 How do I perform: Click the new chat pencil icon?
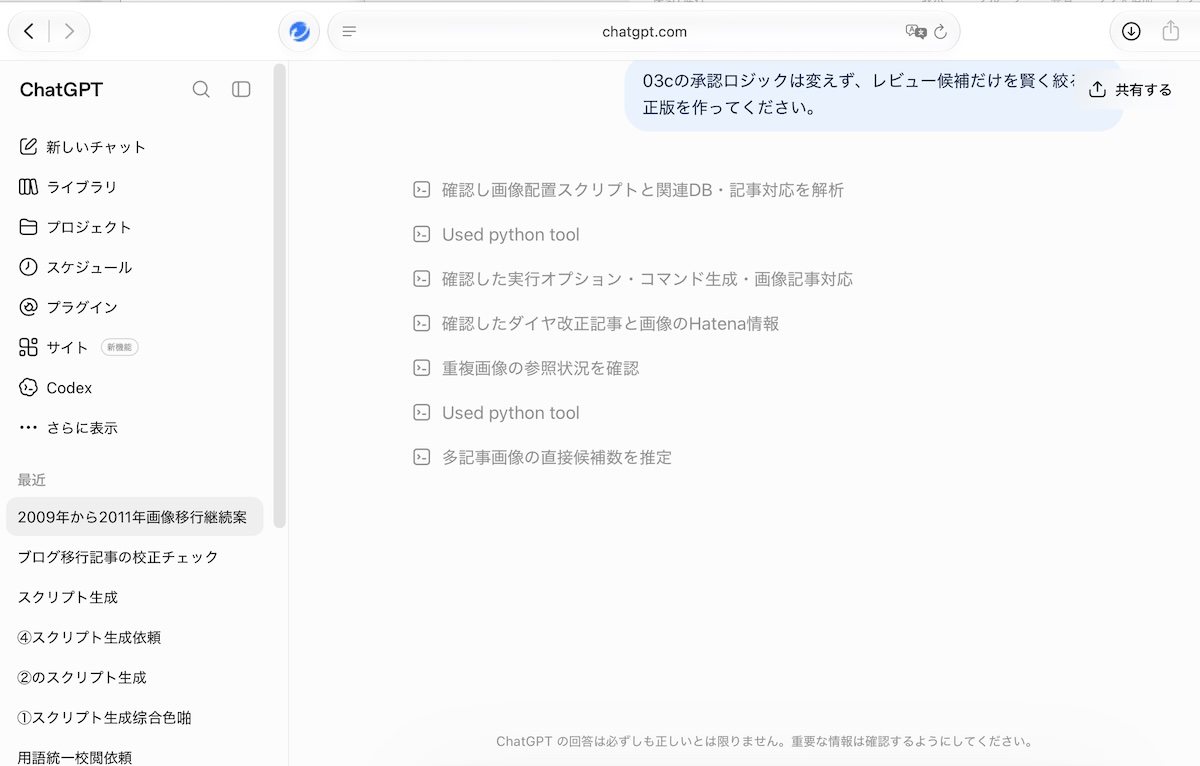pyautogui.click(x=28, y=147)
